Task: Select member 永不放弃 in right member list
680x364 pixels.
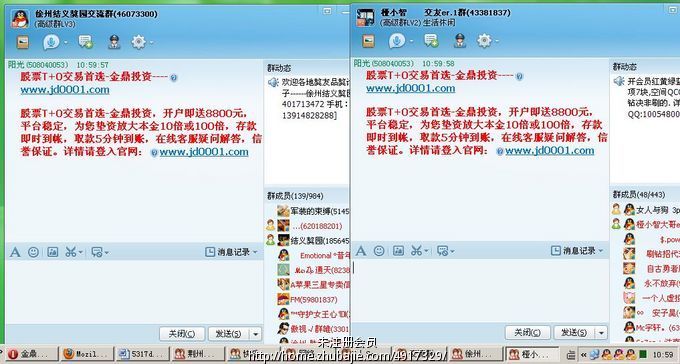Action: click(x=651, y=283)
